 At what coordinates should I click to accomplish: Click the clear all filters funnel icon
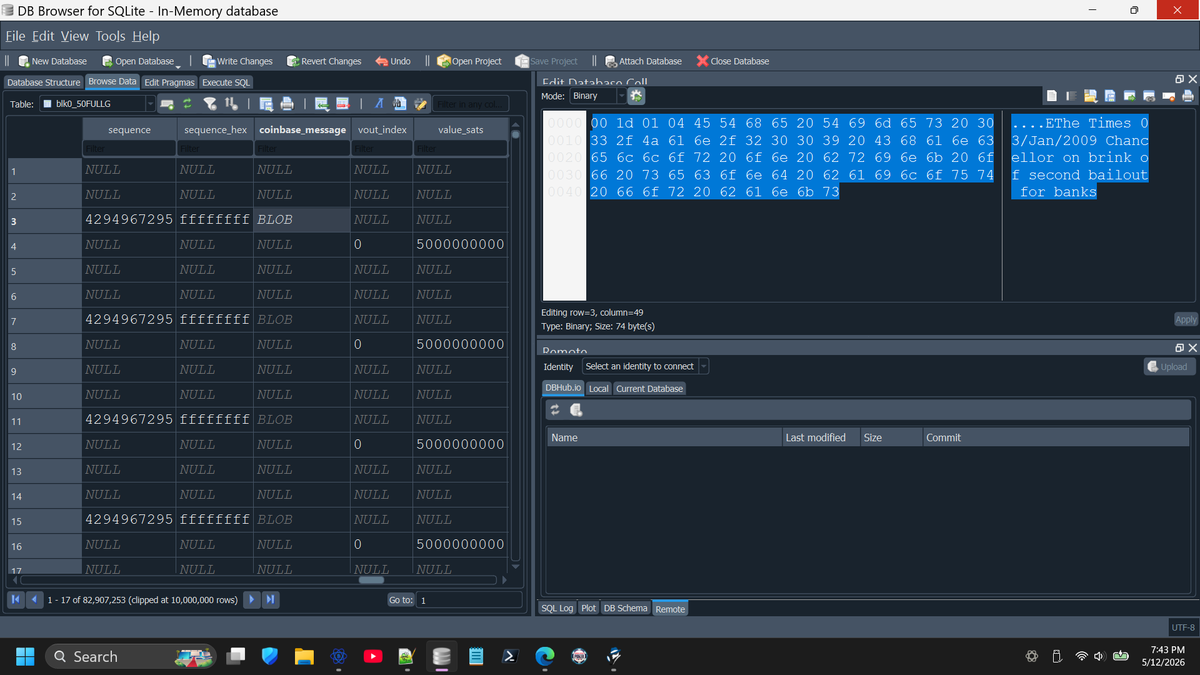(x=210, y=104)
